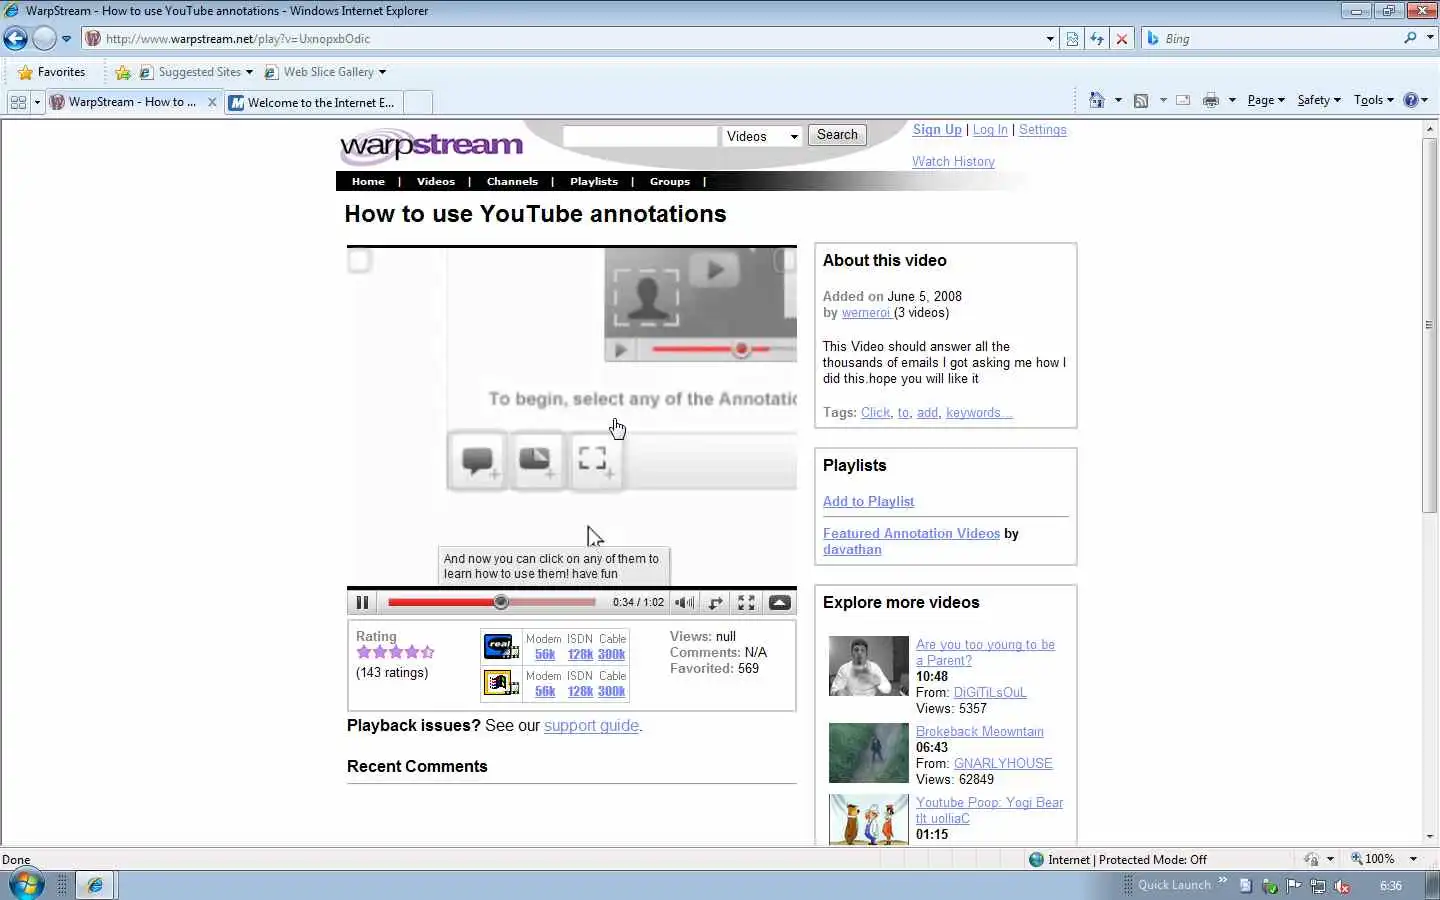
Task: Open the Playlists navigation item
Action: pyautogui.click(x=594, y=181)
